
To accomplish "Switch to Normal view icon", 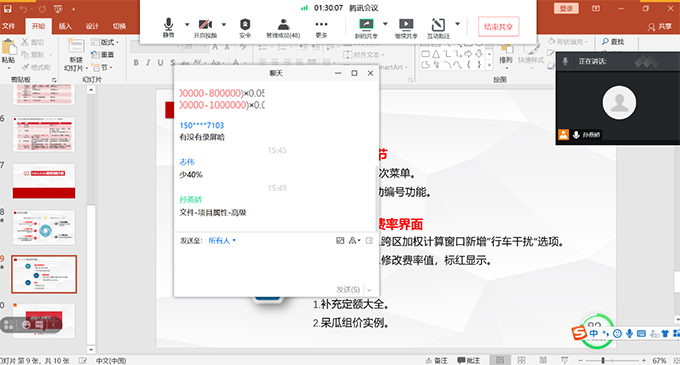I will 500,360.
